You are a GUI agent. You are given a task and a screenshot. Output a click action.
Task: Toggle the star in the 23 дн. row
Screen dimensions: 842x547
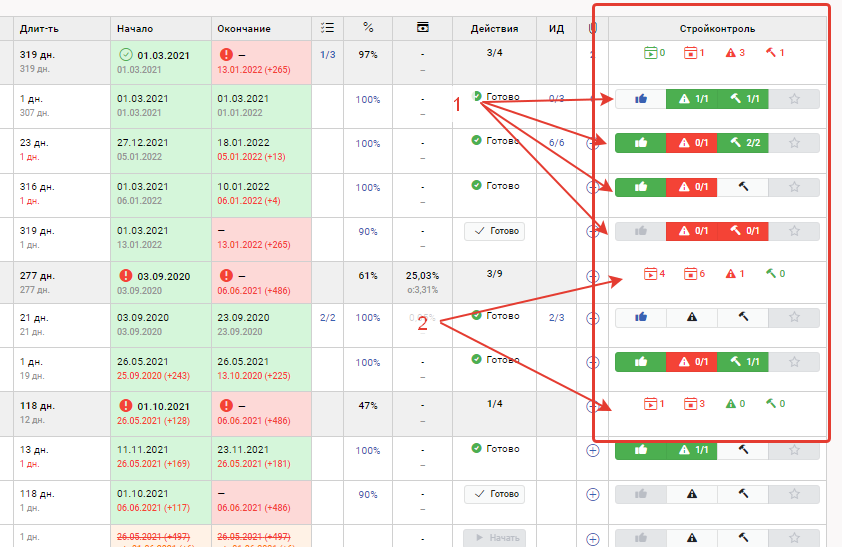click(794, 143)
